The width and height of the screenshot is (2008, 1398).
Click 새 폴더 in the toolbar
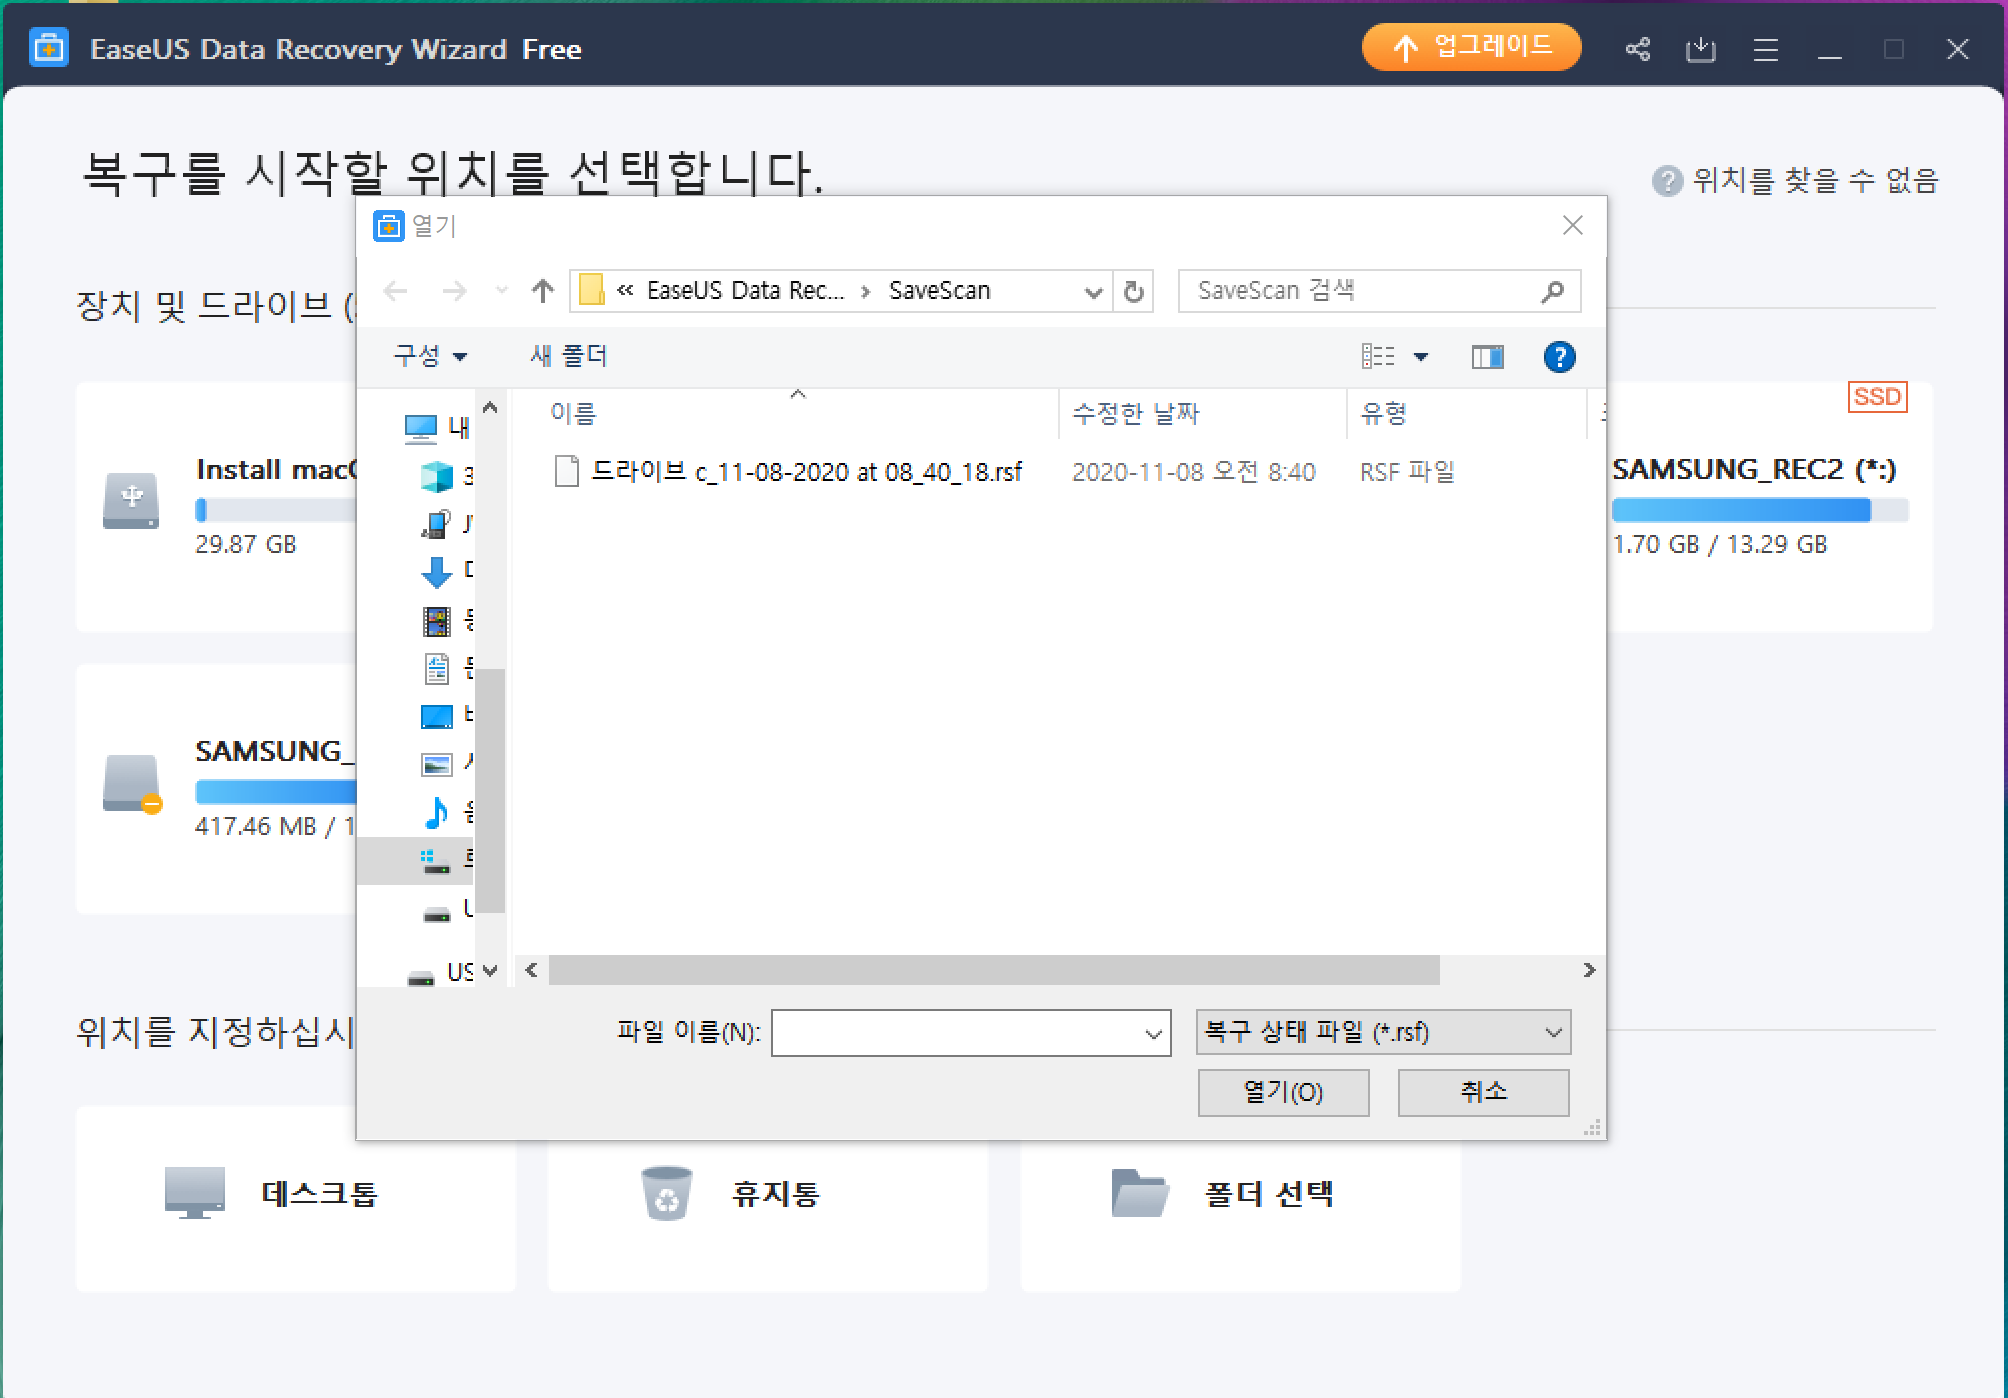click(x=568, y=356)
